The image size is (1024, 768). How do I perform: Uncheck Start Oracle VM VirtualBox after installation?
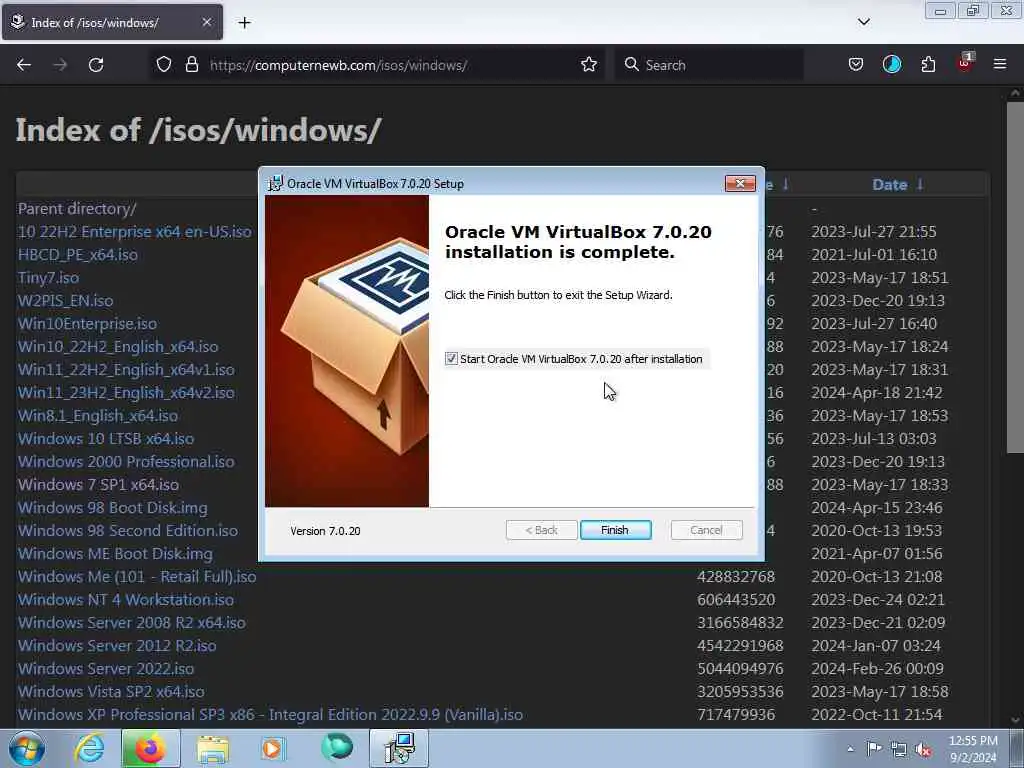[x=451, y=359]
